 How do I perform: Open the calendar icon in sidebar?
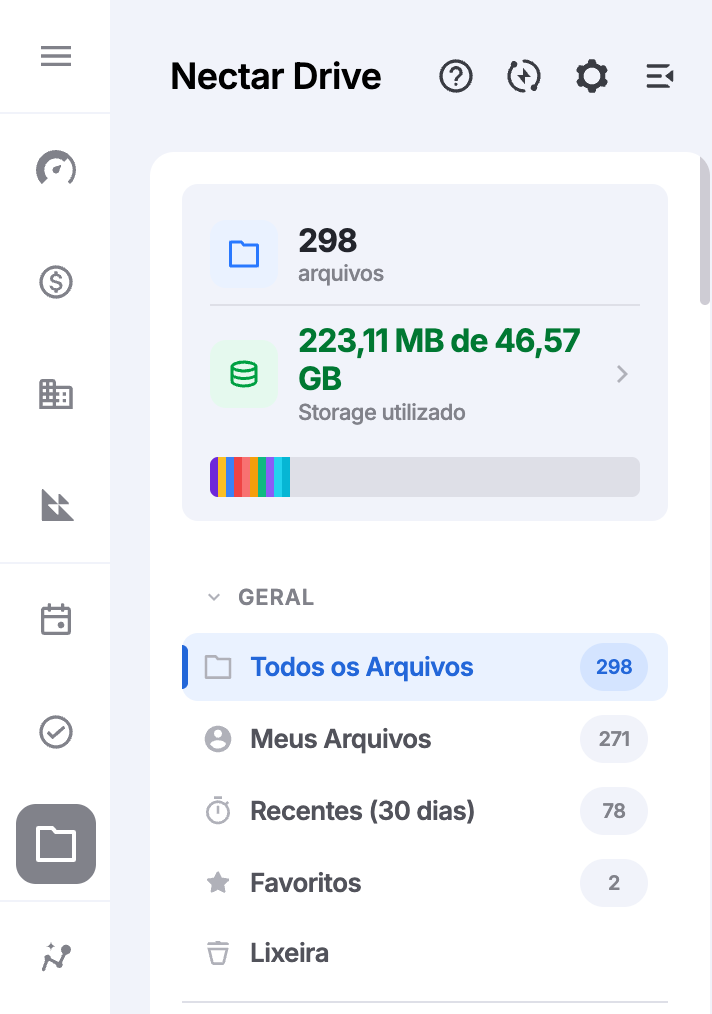[56, 620]
